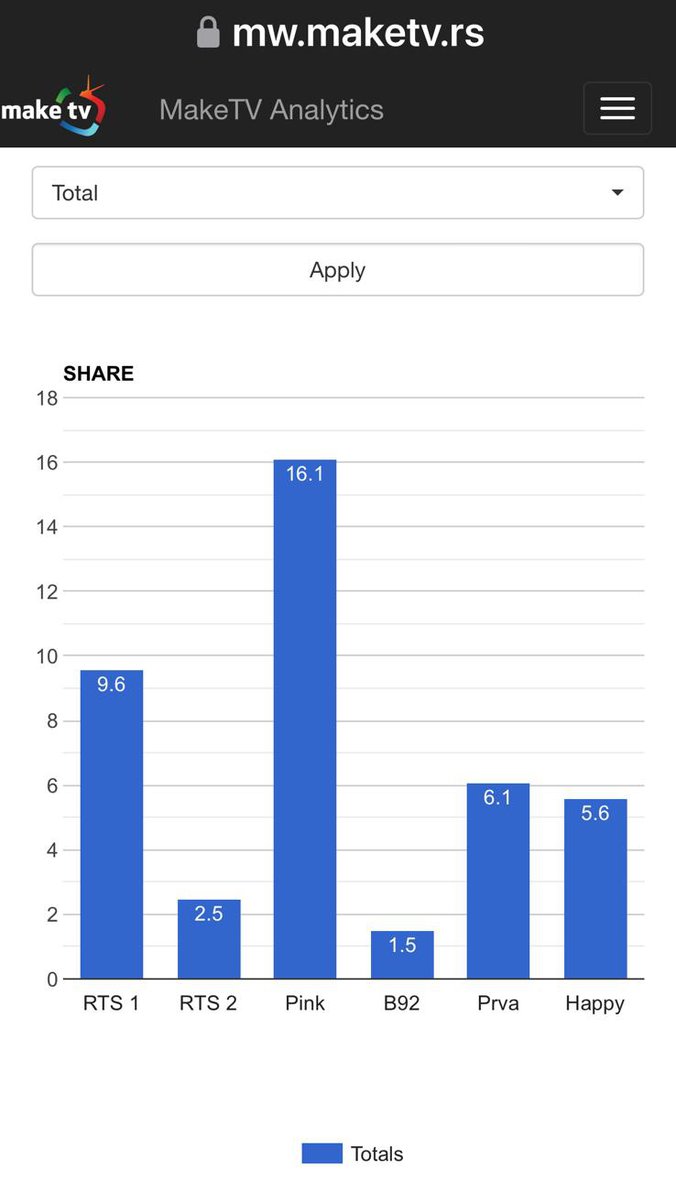
Task: Click the 16.1 value label
Action: [x=305, y=474]
